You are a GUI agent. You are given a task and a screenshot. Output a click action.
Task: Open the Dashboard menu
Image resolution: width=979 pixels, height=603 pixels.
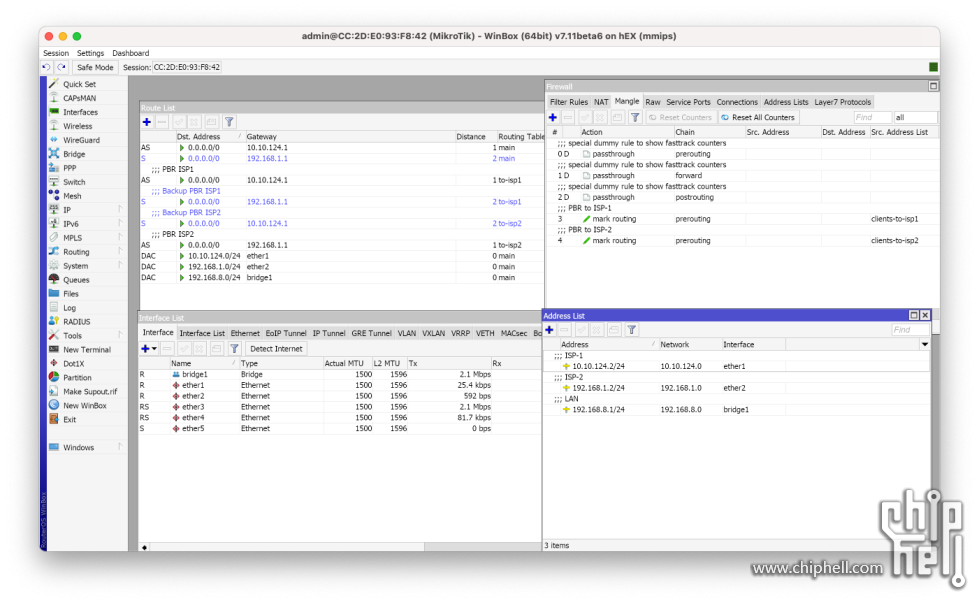(x=130, y=53)
